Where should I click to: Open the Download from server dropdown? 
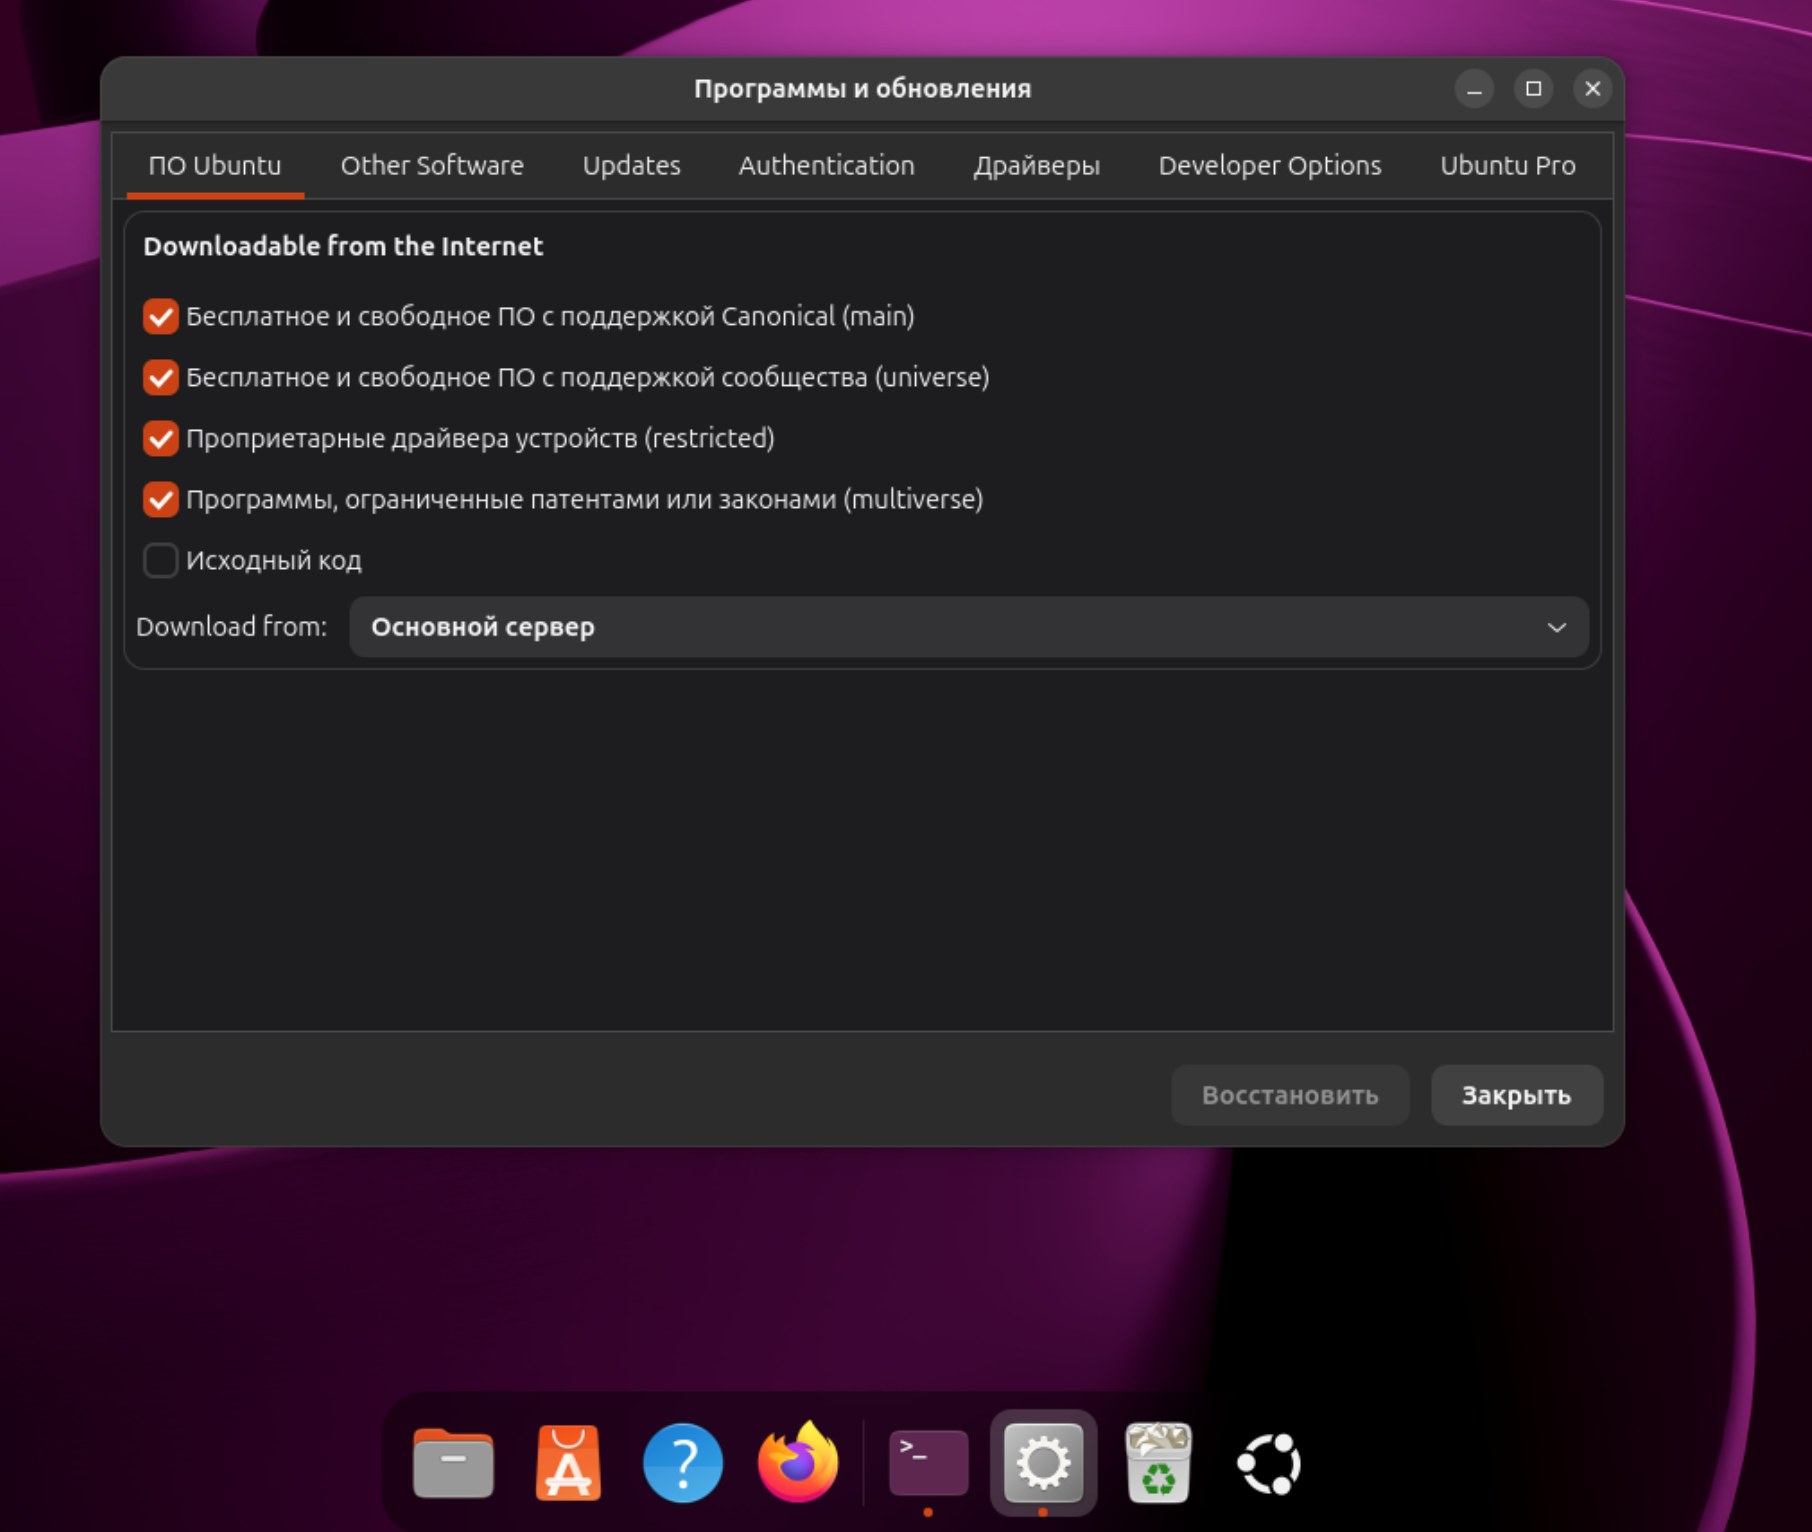[968, 627]
